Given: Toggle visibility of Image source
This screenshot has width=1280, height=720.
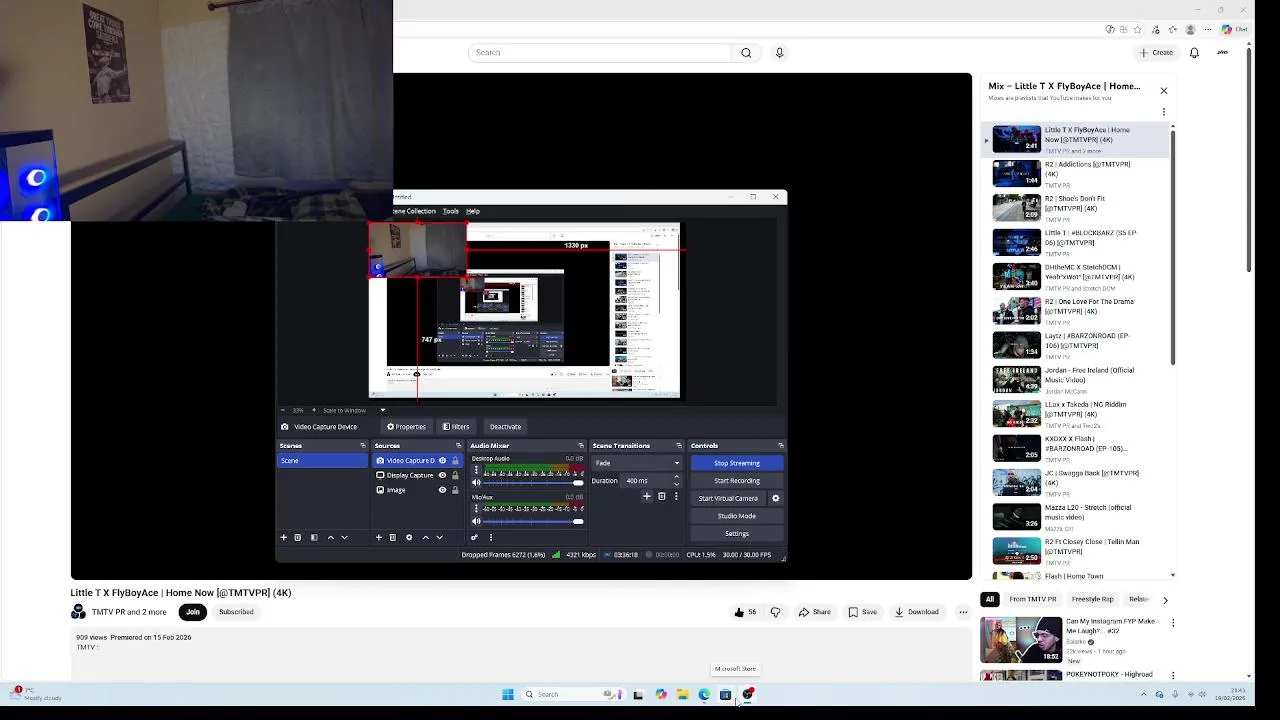Looking at the screenshot, I should point(442,491).
